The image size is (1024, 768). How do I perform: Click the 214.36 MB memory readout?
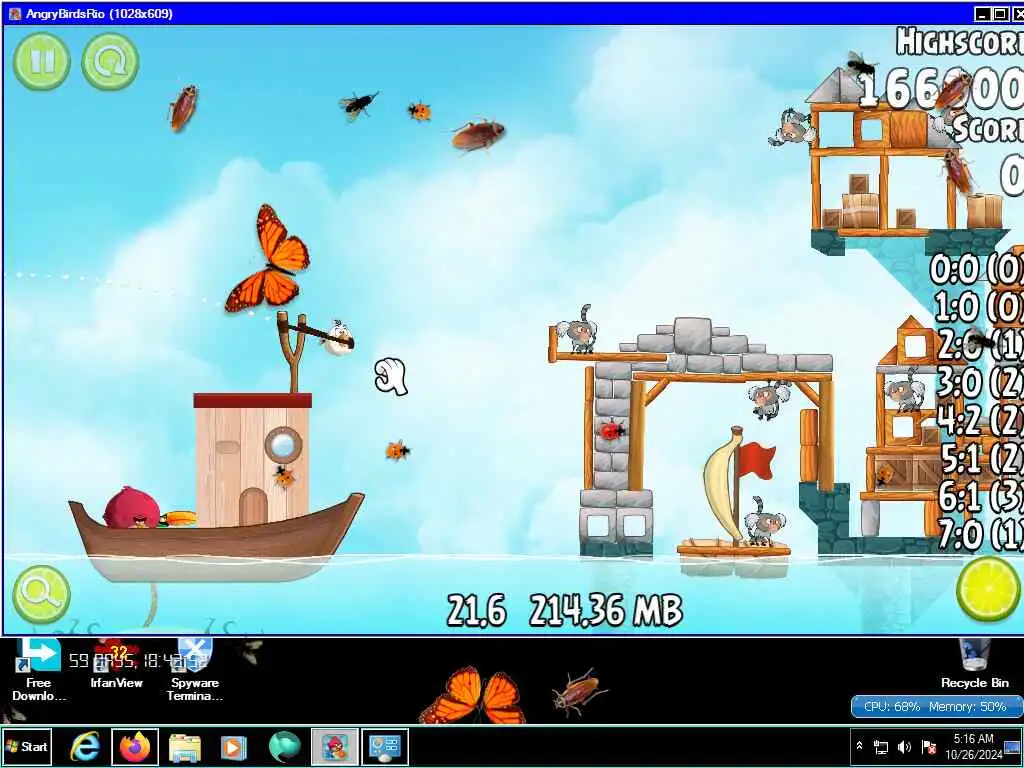coord(605,611)
